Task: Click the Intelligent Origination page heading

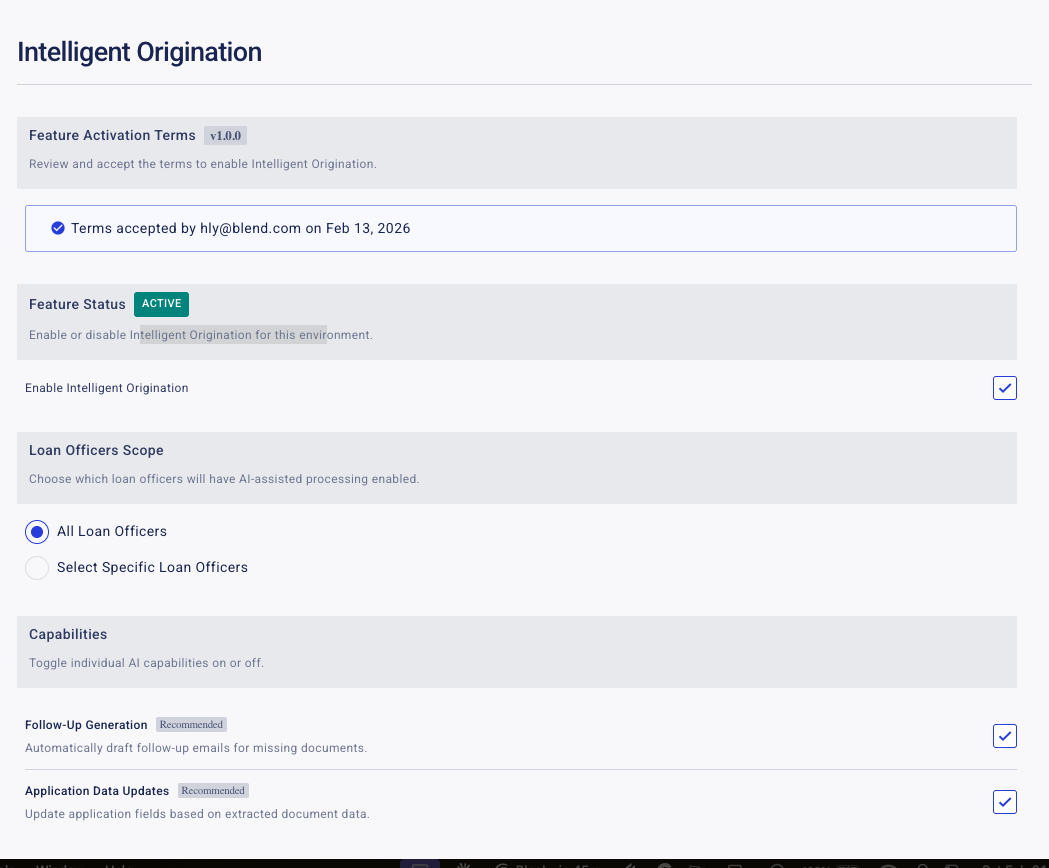Action: coord(139,51)
